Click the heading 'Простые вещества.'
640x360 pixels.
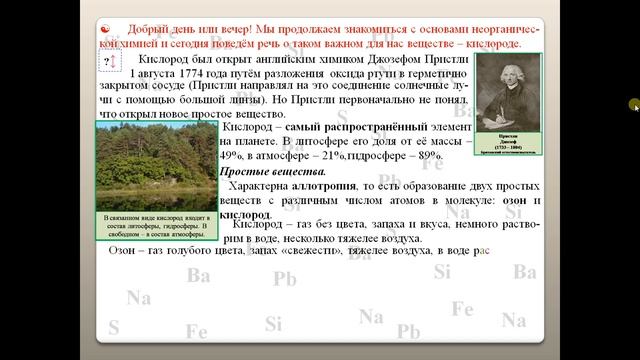[273, 171]
